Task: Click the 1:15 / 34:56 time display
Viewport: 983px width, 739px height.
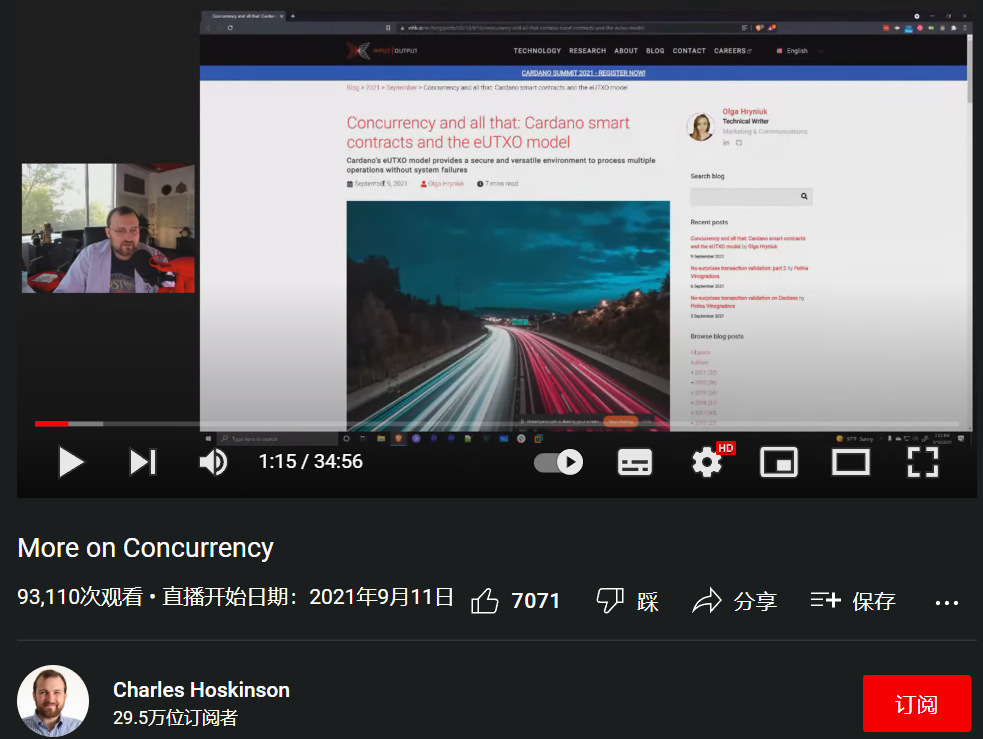Action: [x=310, y=462]
